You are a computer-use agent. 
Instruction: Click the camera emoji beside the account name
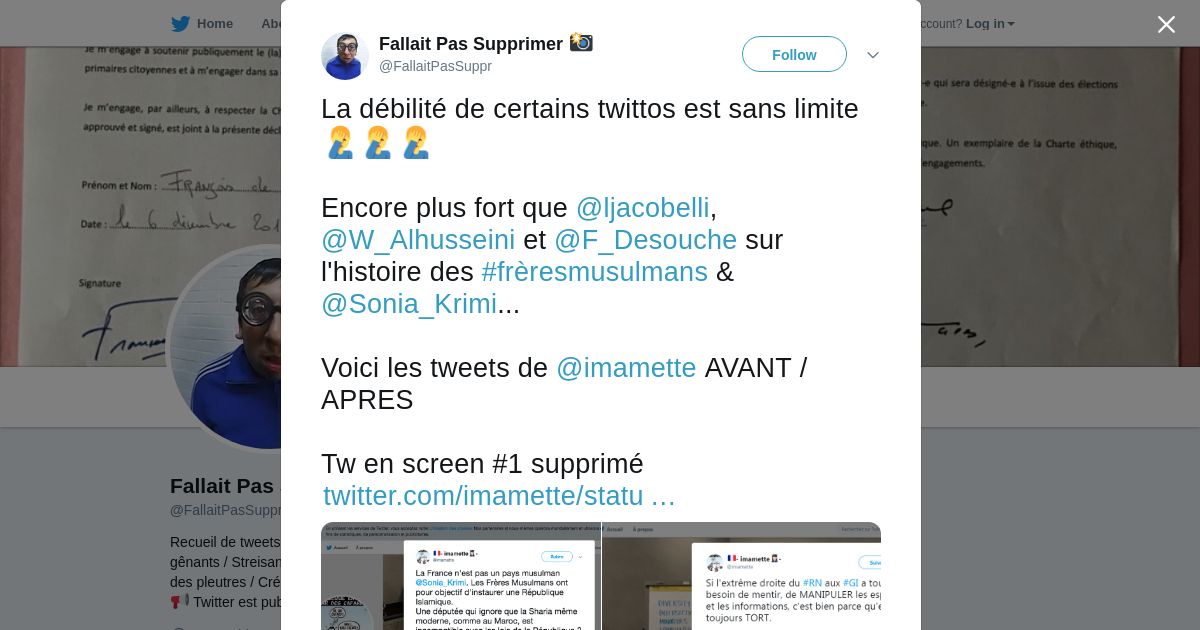tap(581, 42)
